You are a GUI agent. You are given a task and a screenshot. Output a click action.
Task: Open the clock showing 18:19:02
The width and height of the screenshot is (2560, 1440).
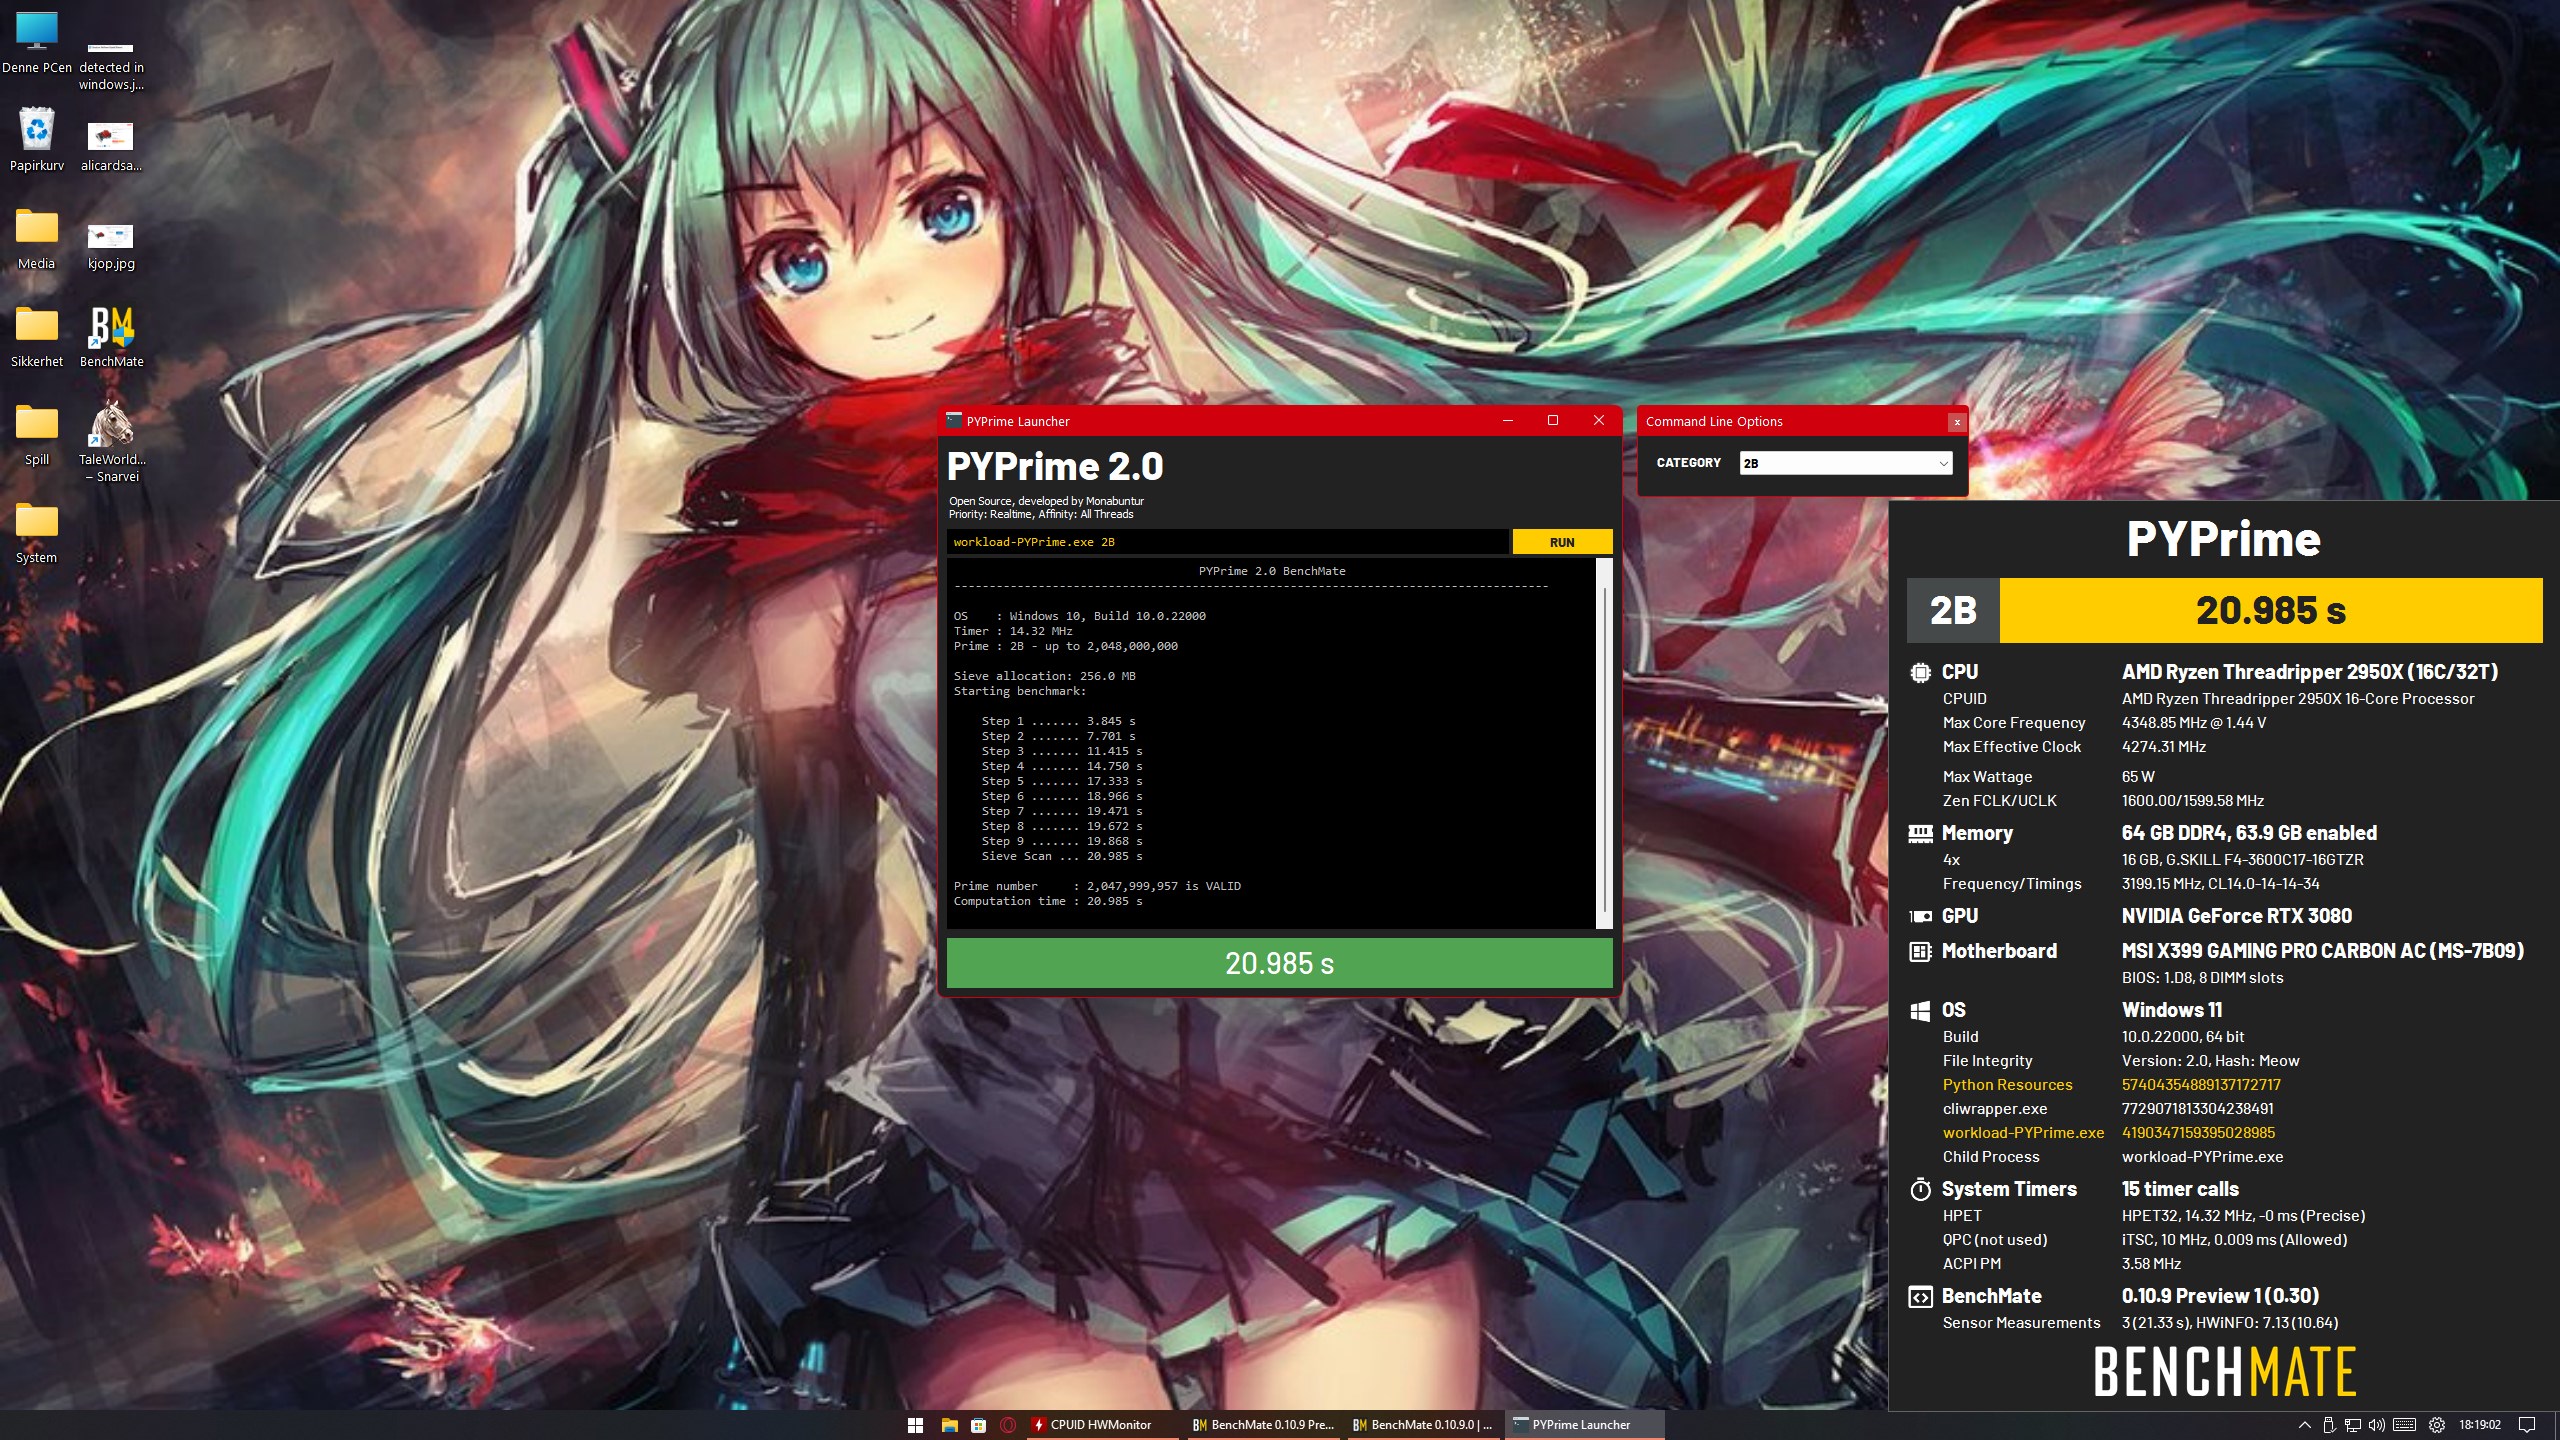pos(2480,1425)
